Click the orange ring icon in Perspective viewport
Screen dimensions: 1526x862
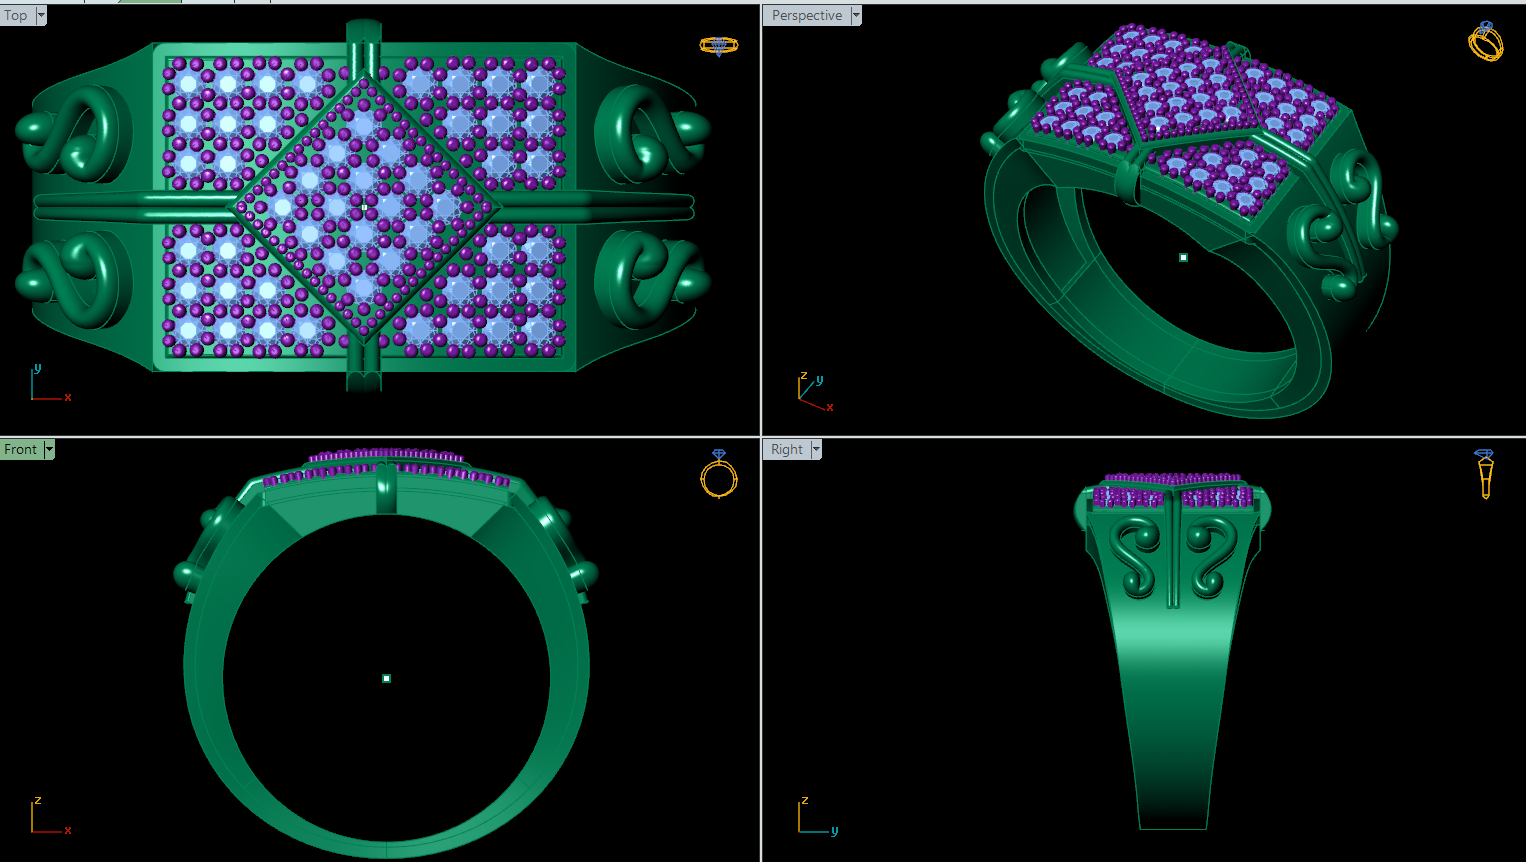click(1485, 41)
